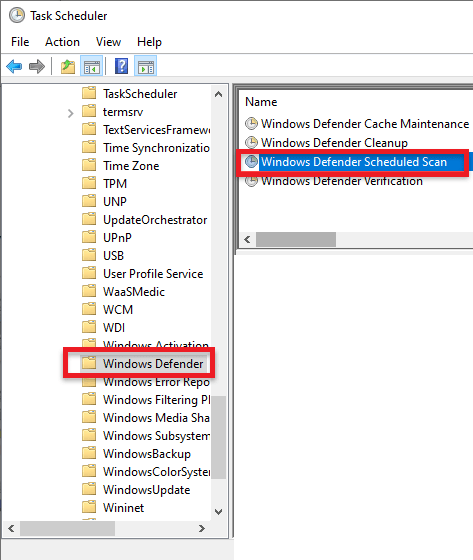Open the View menu
The height and width of the screenshot is (560, 473).
(x=108, y=42)
